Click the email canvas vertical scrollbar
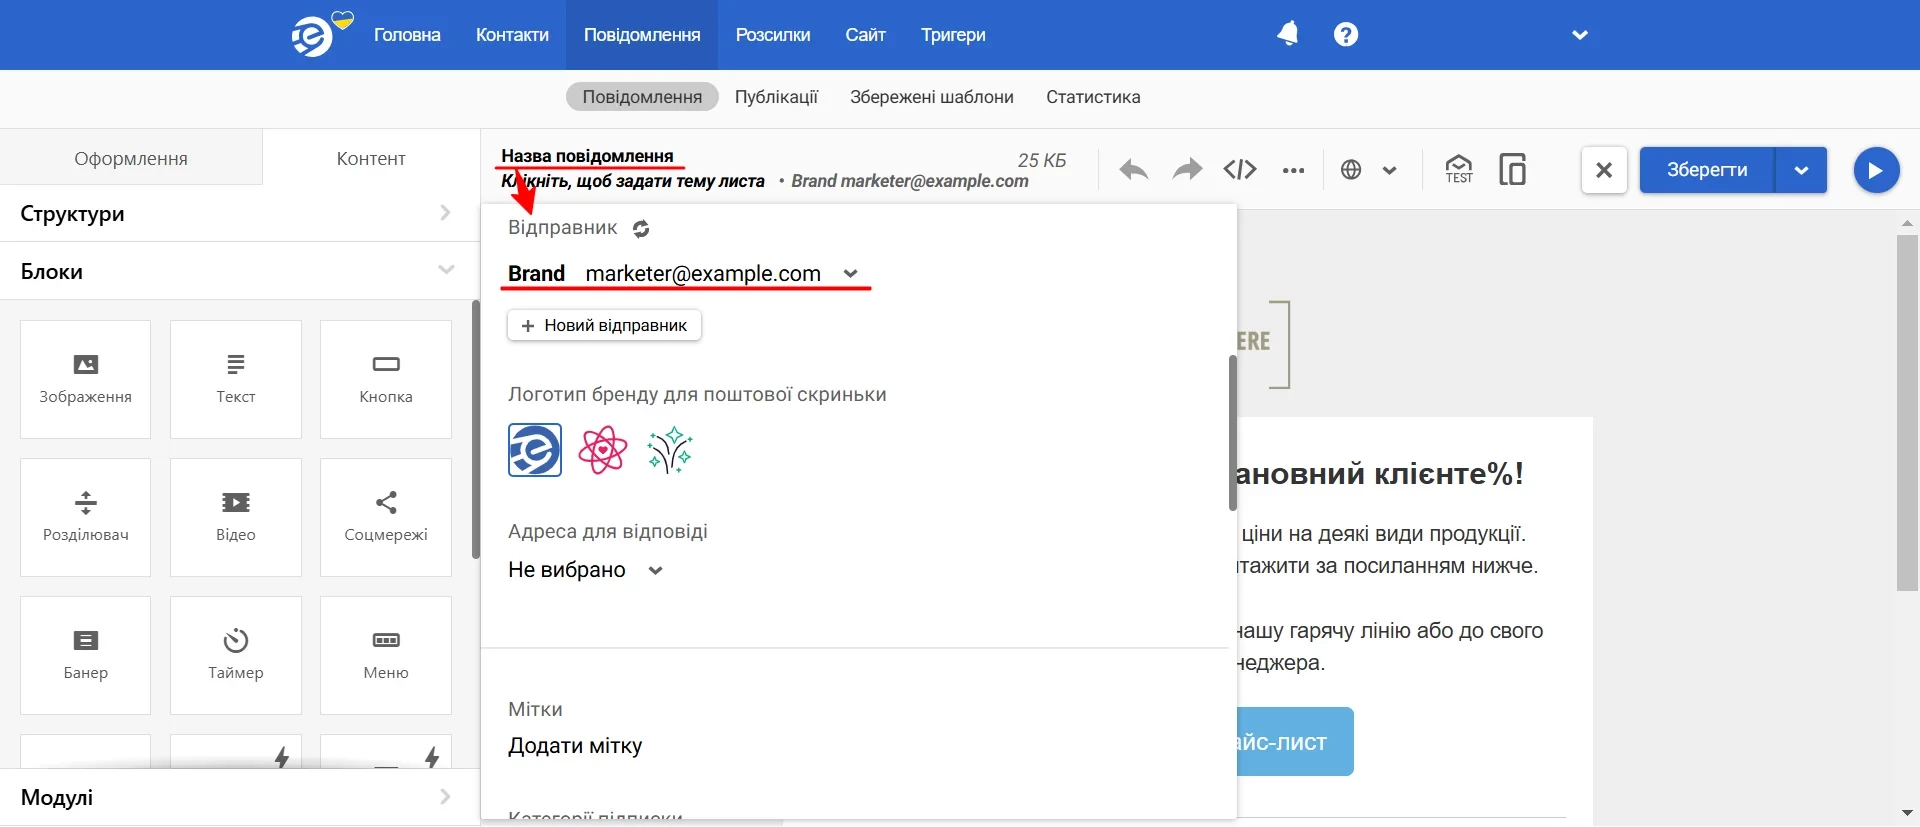This screenshot has height=827, width=1920. pos(1907,413)
